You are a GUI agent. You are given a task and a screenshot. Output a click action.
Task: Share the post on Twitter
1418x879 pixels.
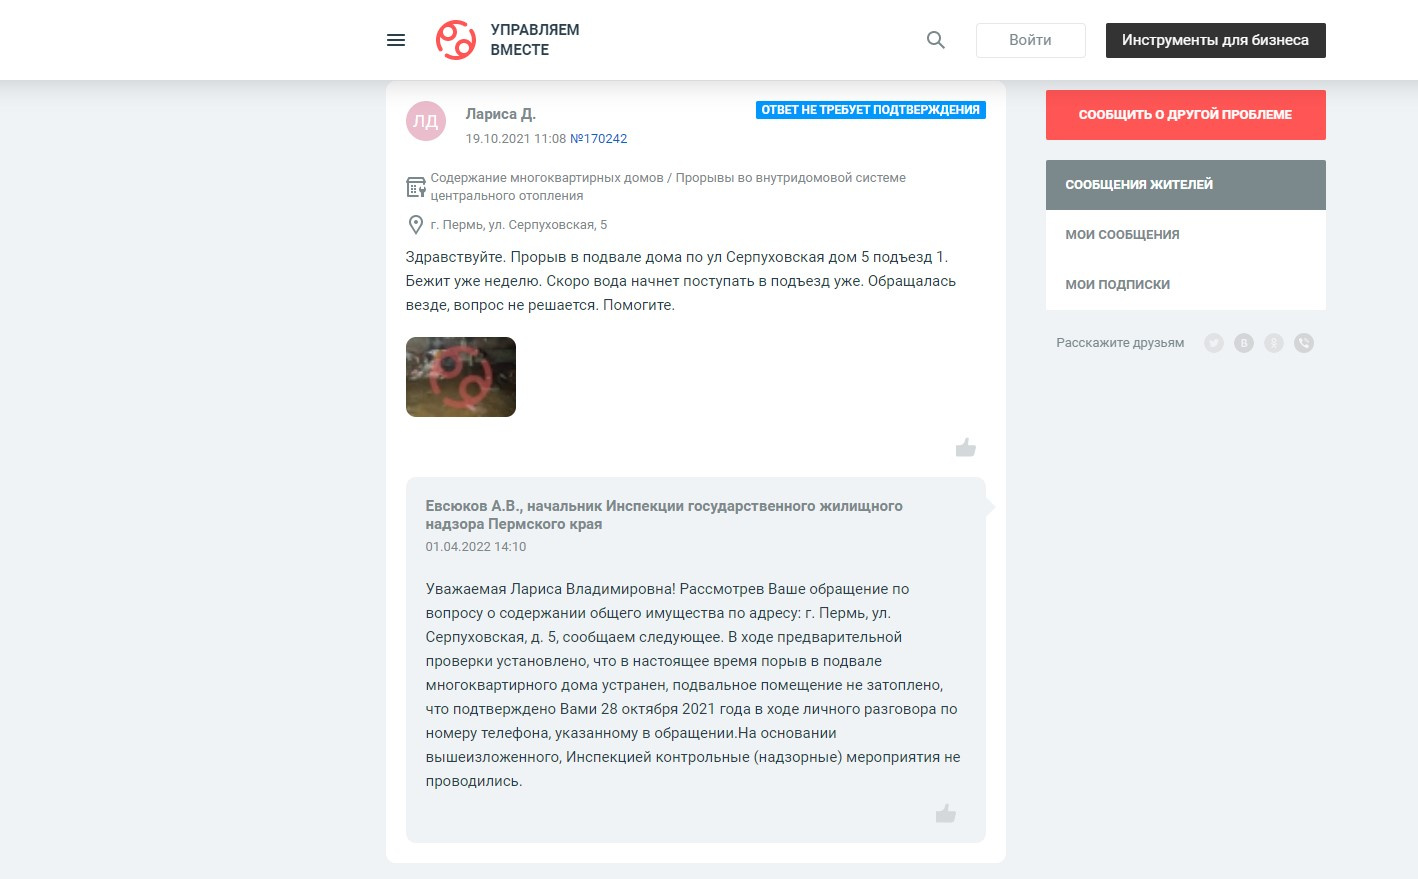(1214, 343)
